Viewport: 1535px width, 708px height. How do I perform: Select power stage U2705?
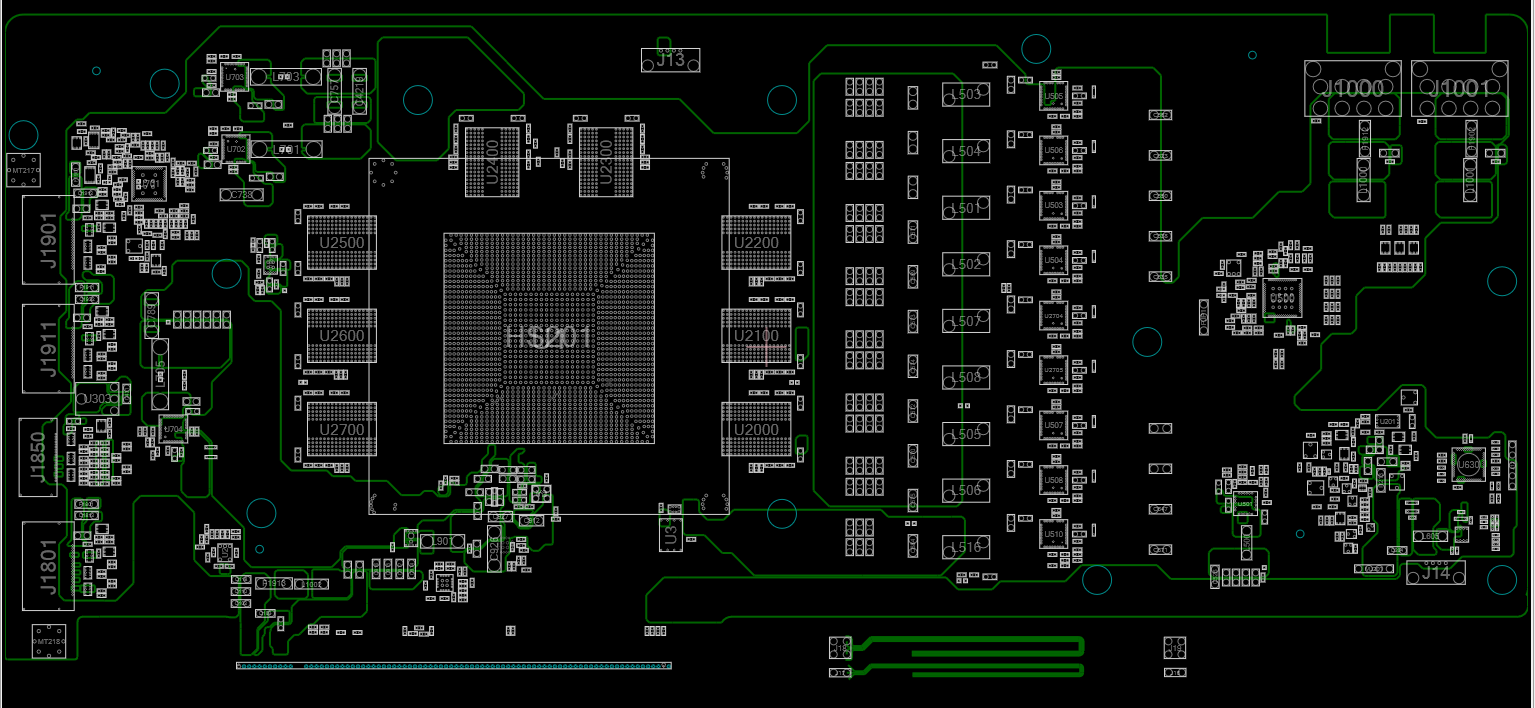pos(1053,370)
